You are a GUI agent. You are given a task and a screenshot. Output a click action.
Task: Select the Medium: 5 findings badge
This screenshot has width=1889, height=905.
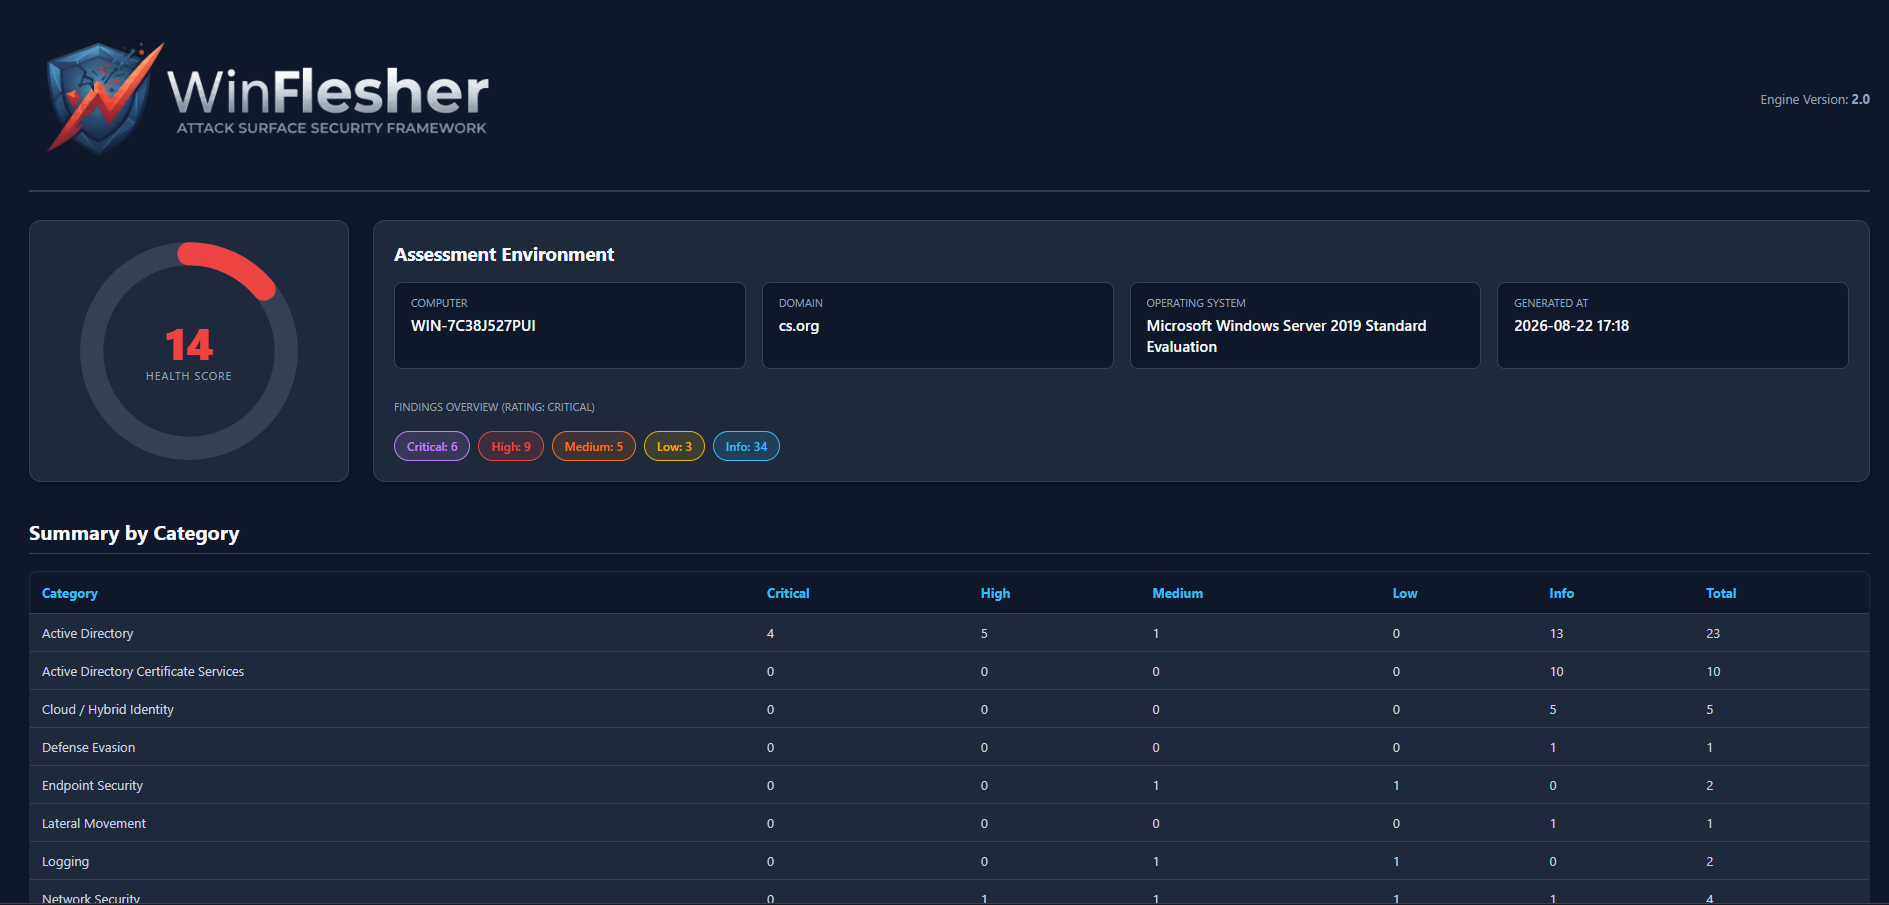(x=594, y=446)
